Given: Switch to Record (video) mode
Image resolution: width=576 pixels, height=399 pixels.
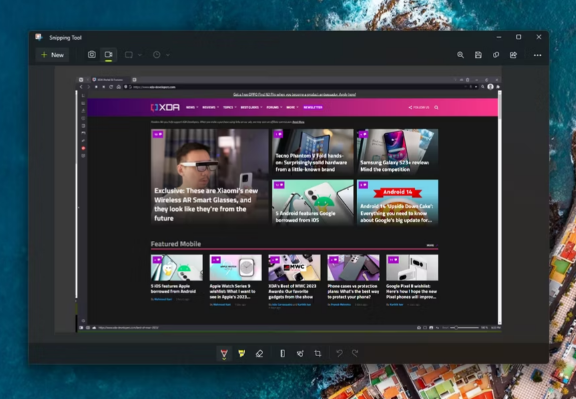Looking at the screenshot, I should (x=108, y=55).
